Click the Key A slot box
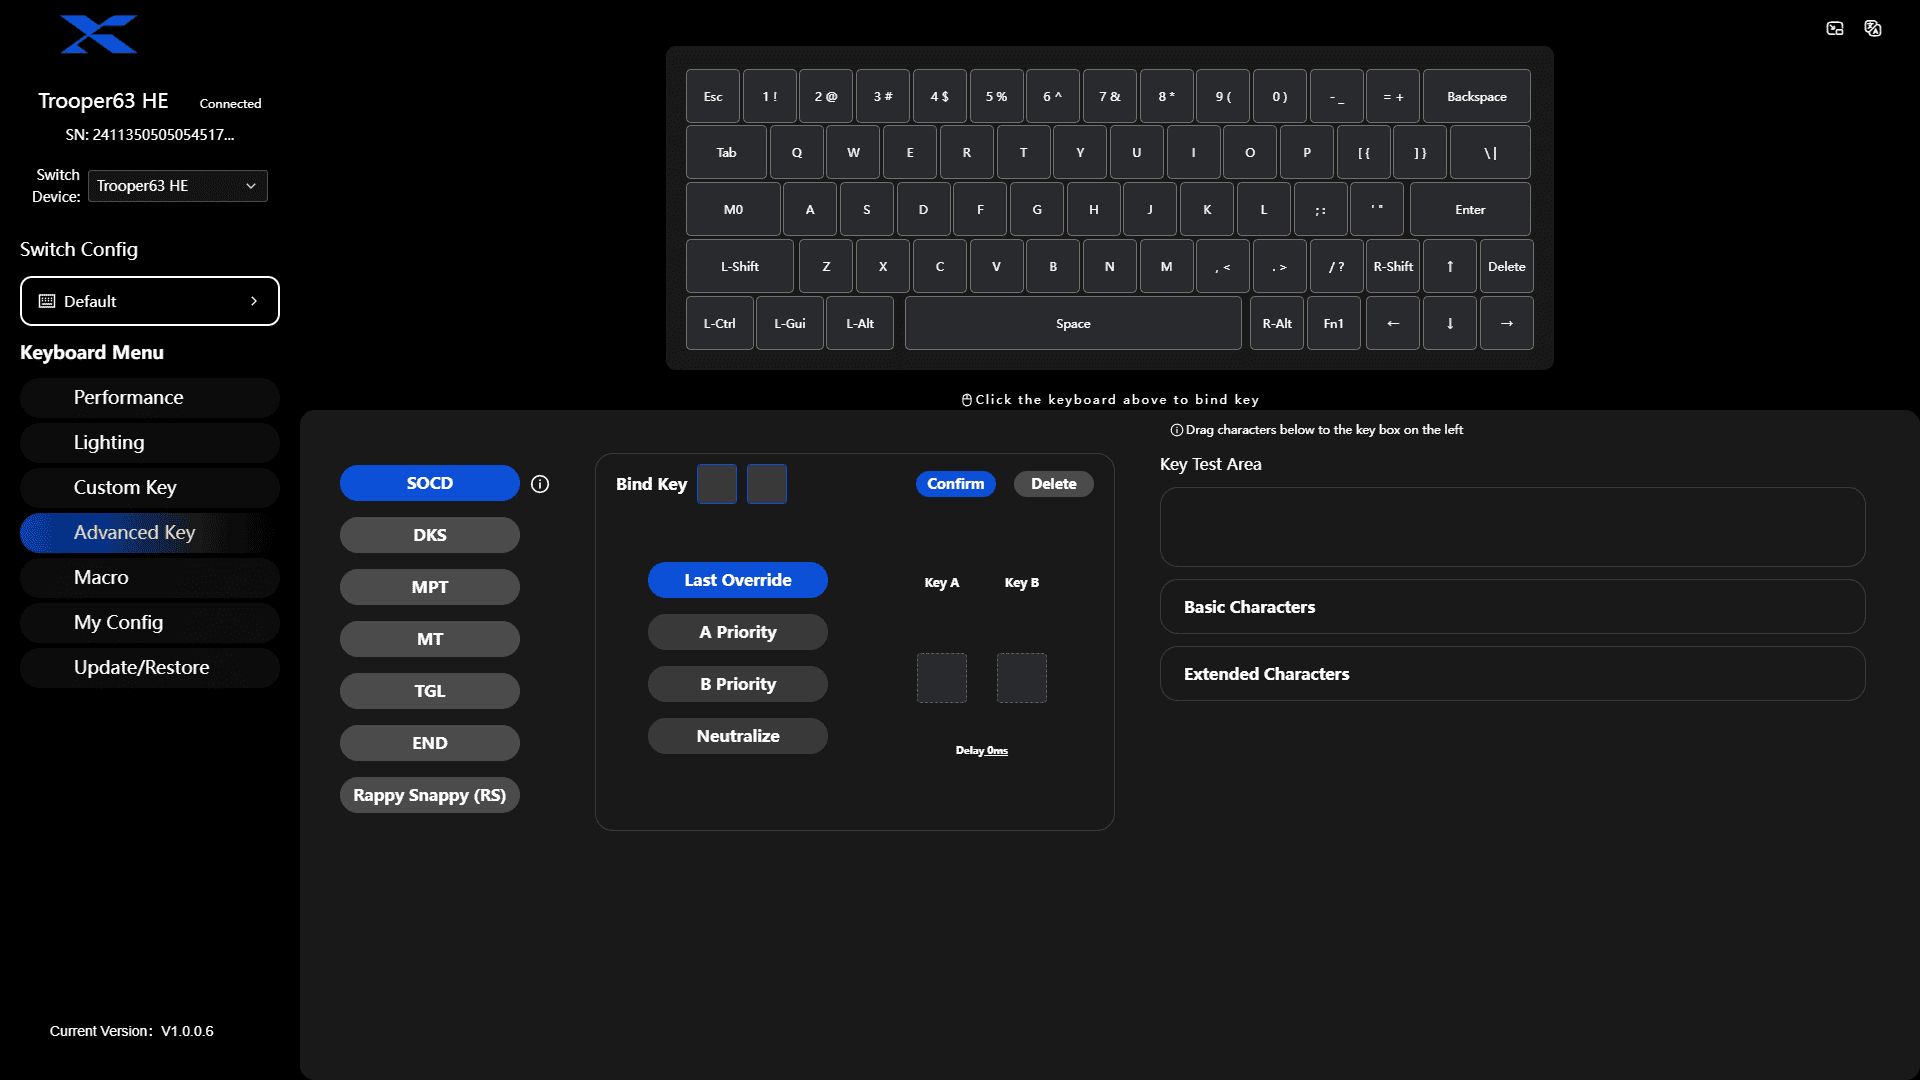This screenshot has height=1080, width=1920. [942, 678]
